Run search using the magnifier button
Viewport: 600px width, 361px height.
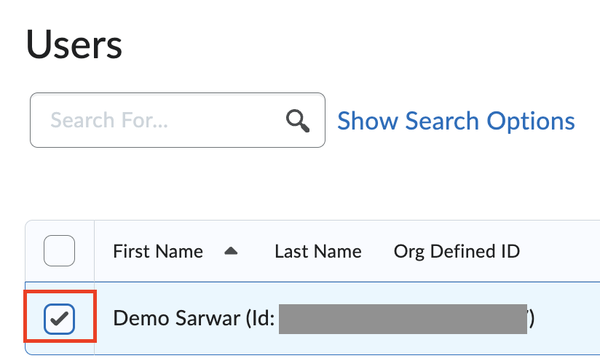298,121
